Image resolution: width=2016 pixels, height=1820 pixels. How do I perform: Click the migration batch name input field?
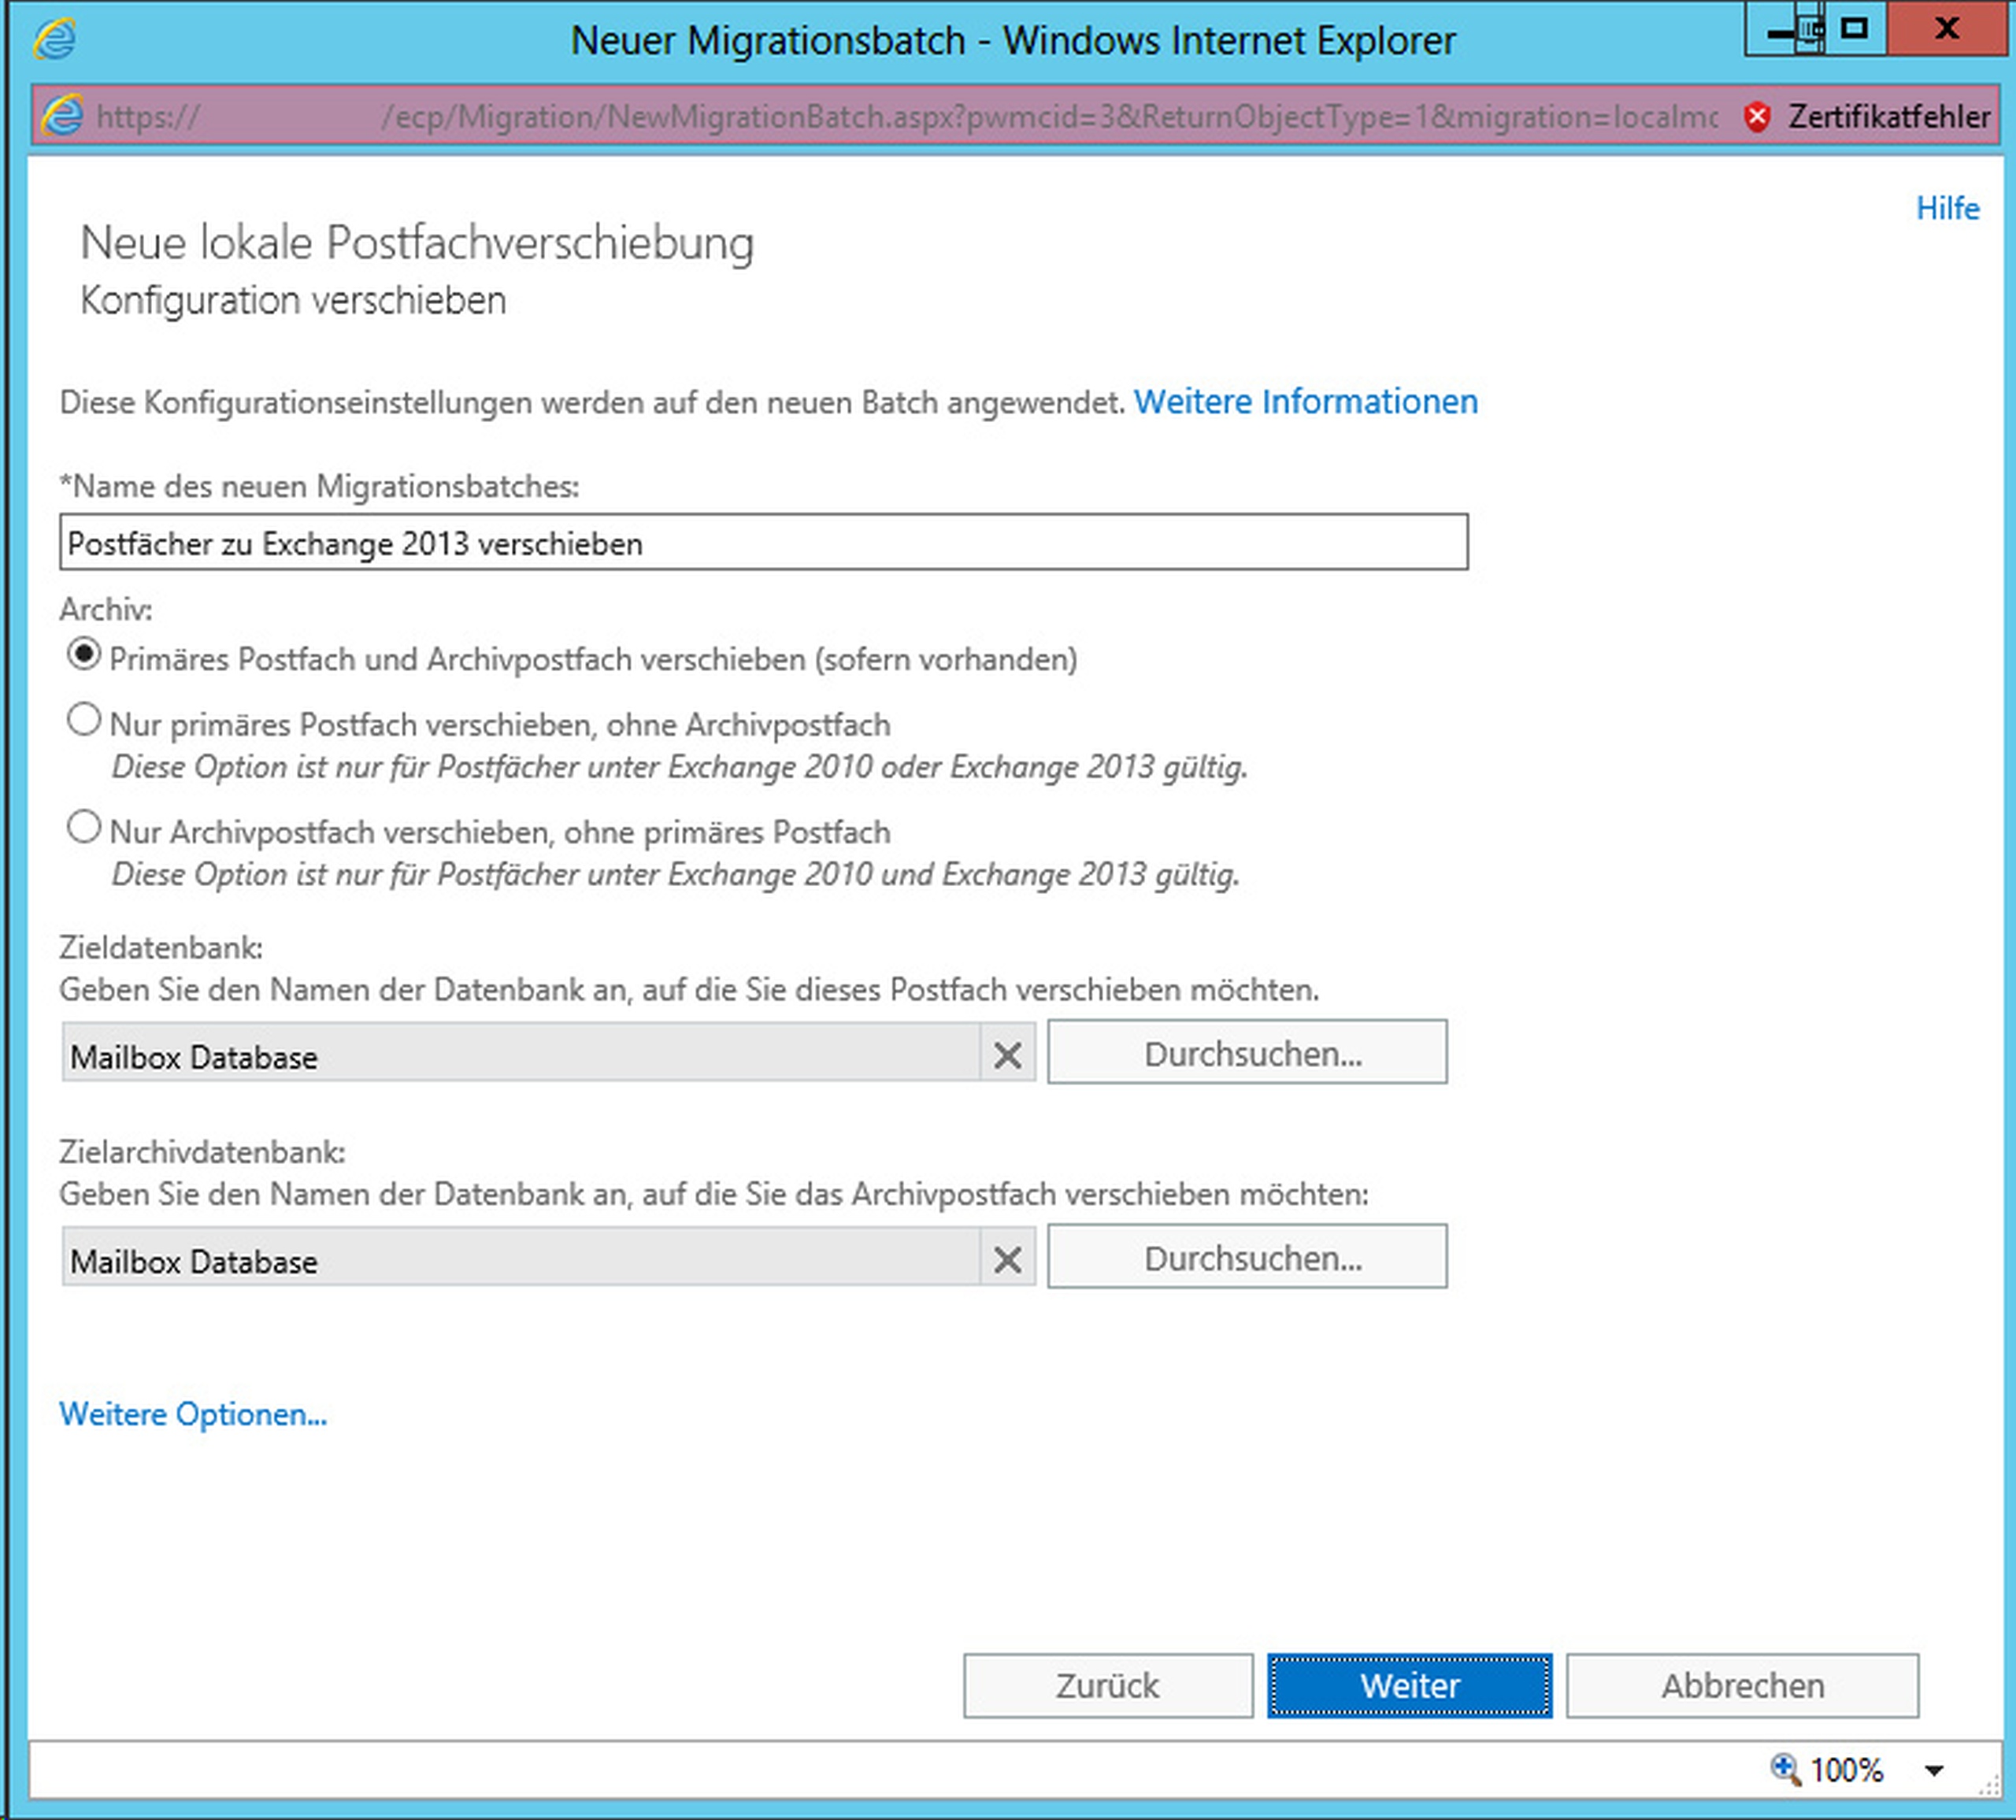click(x=763, y=543)
